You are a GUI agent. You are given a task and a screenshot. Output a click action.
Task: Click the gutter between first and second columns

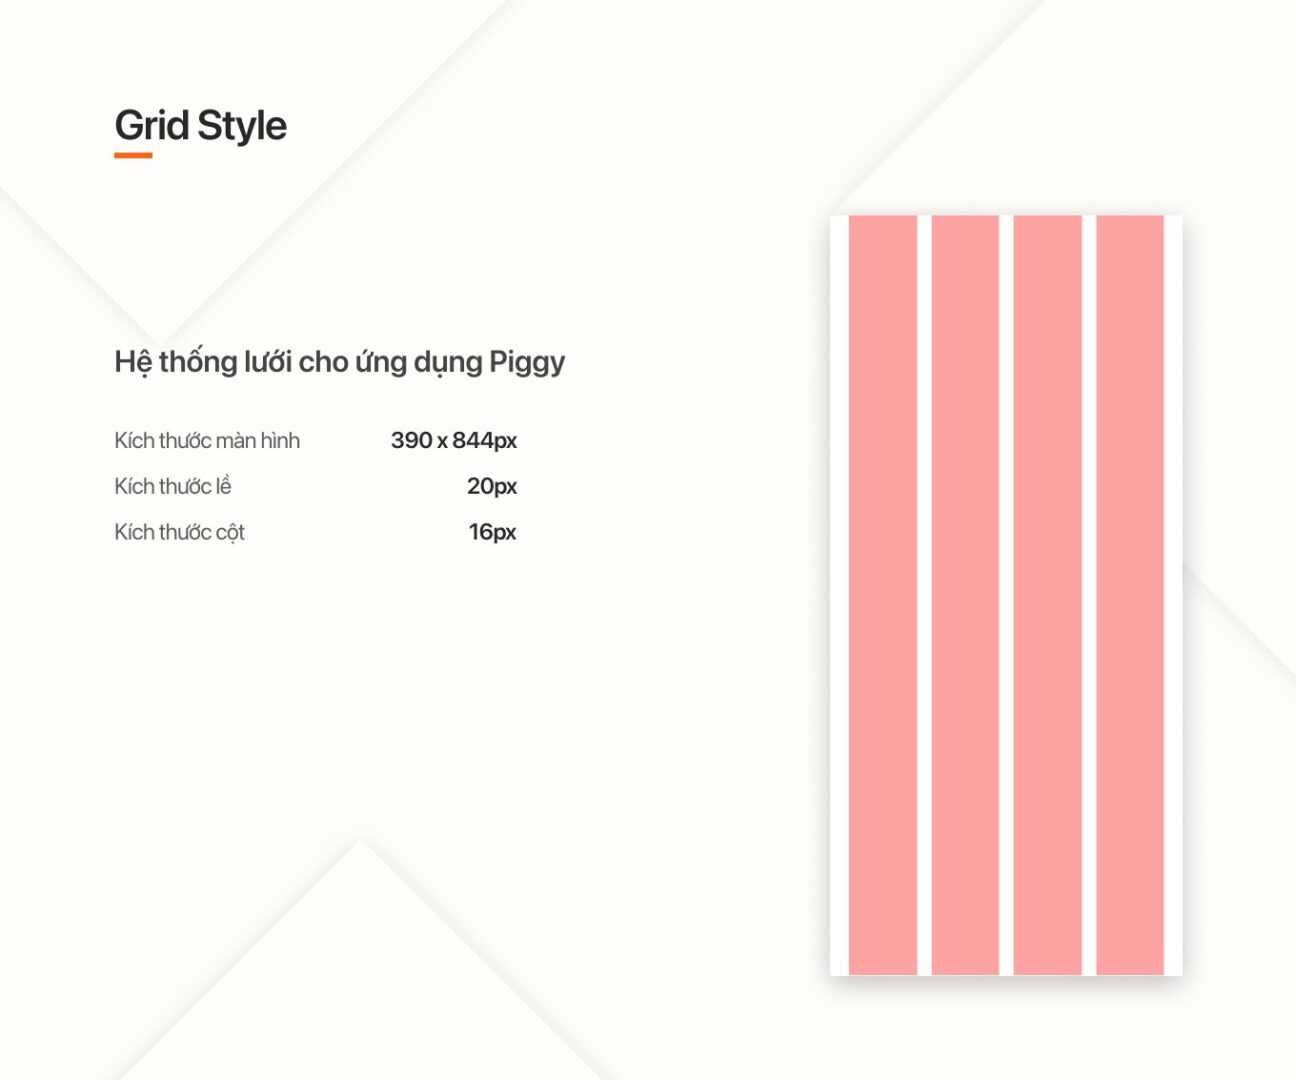click(x=924, y=595)
